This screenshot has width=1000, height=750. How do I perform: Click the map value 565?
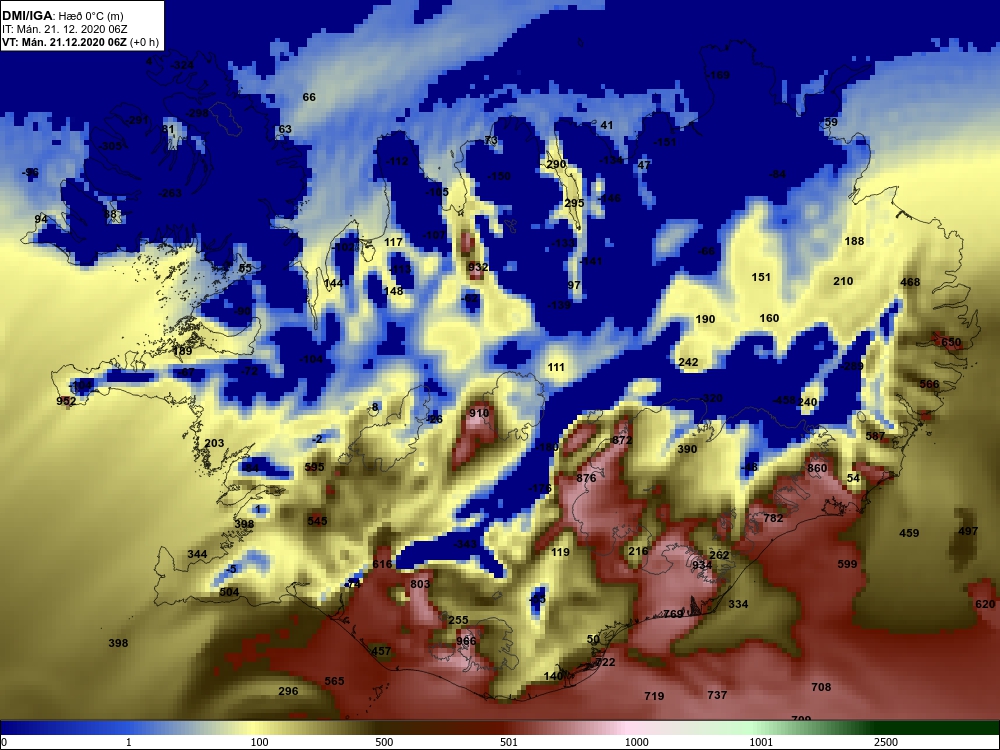coord(334,680)
